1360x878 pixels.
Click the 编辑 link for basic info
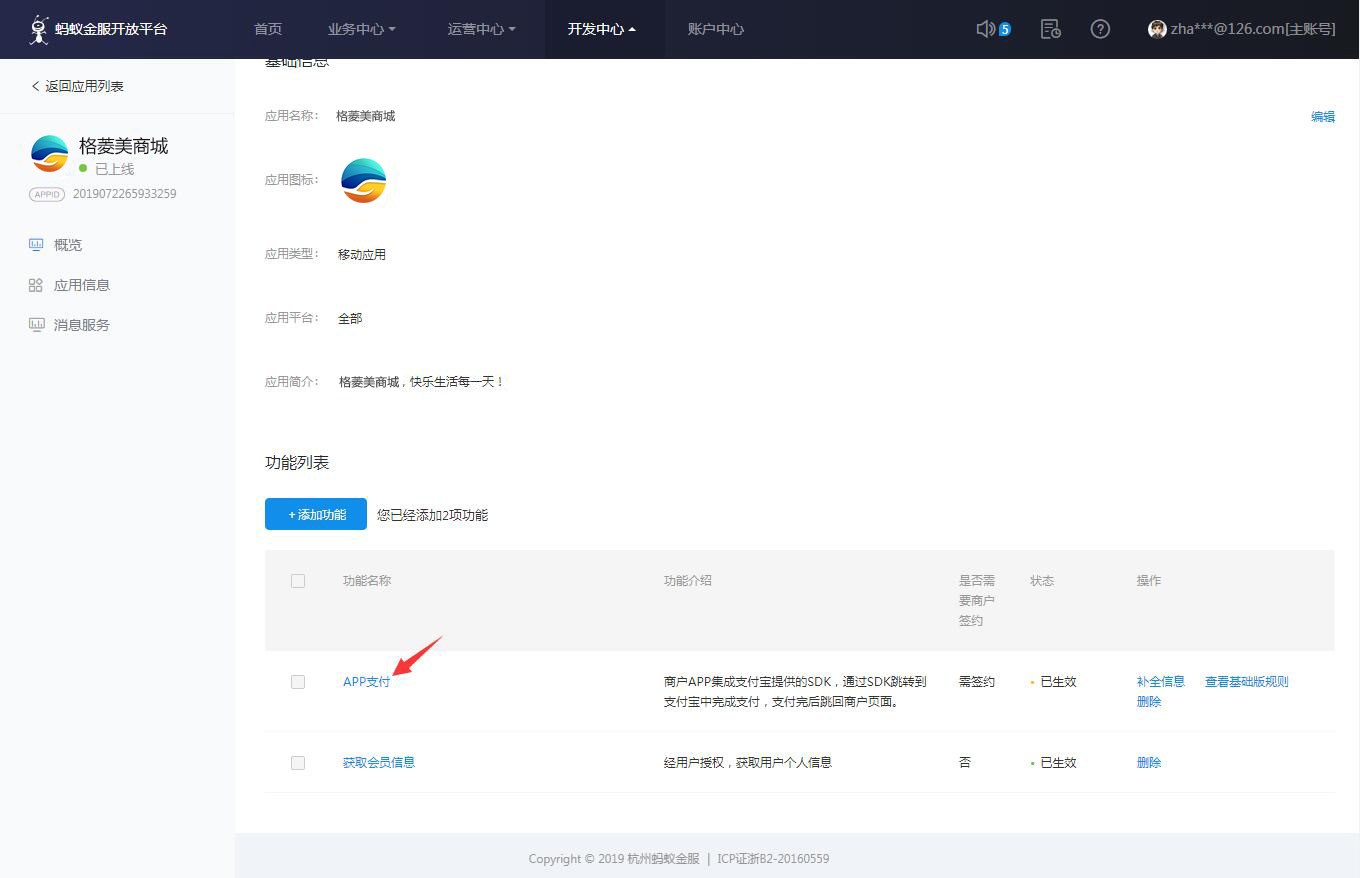(1323, 116)
